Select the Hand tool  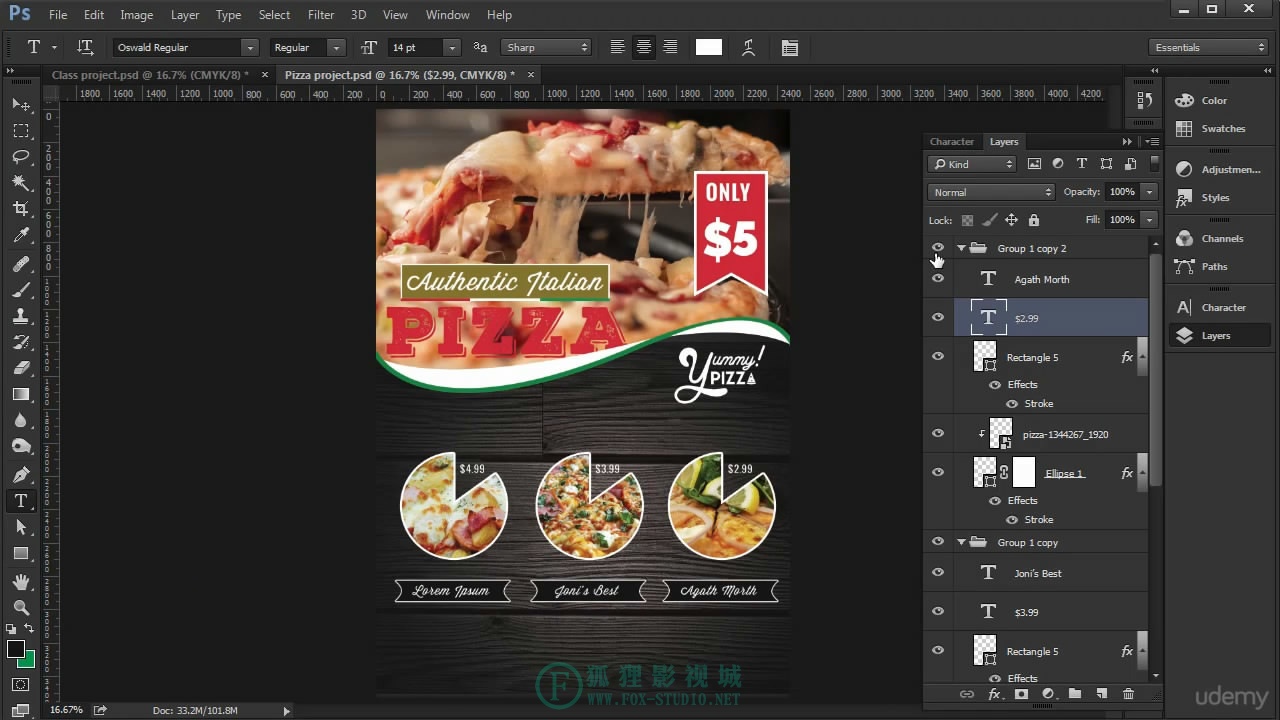[21, 581]
